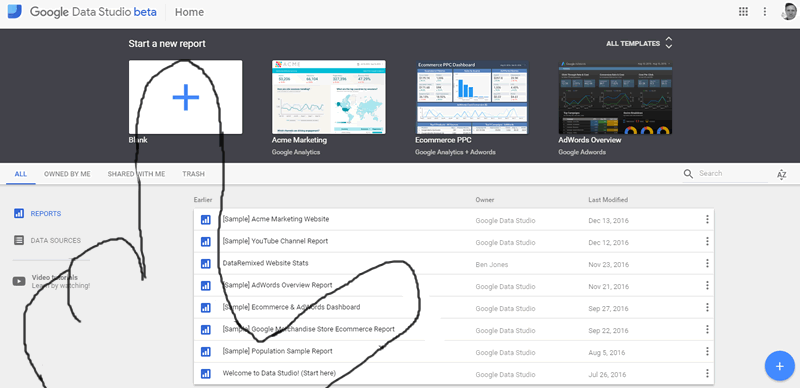800x388 pixels.
Task: Open more options for DataRemixed Website Stats row
Action: point(707,263)
